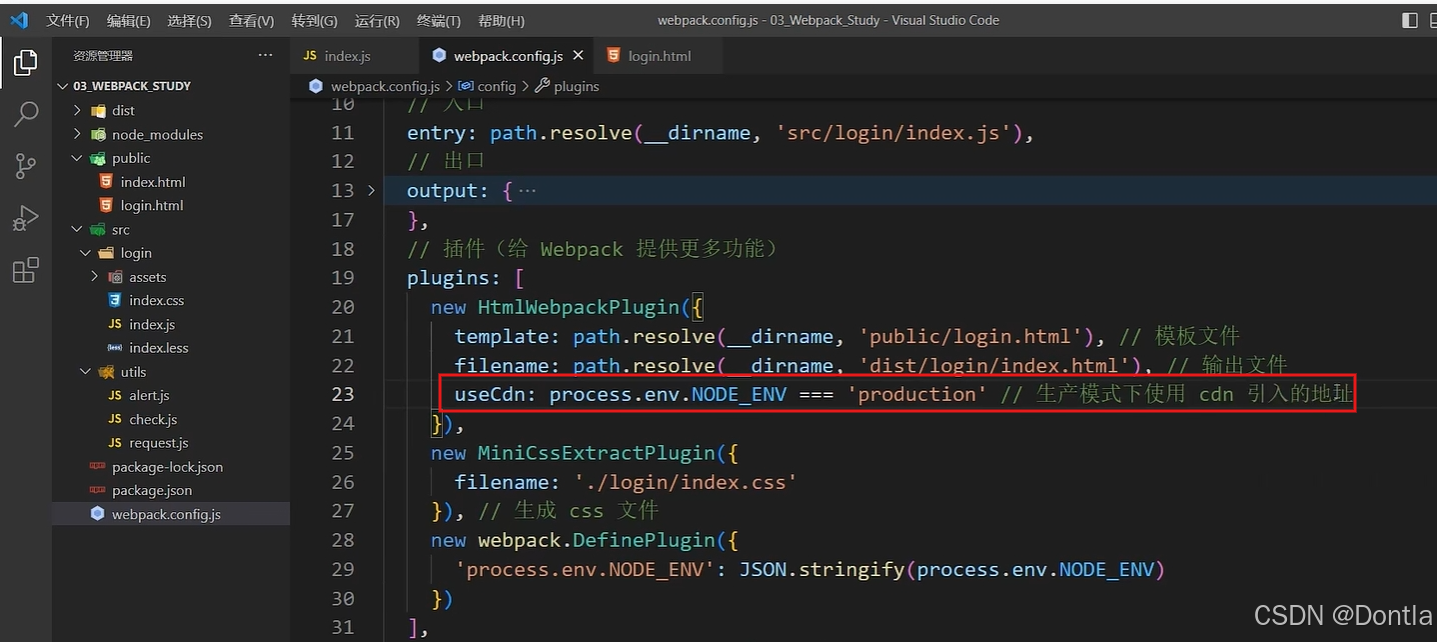The image size is (1437, 642).
Task: Click the node_modules folder icon
Action: tap(98, 134)
